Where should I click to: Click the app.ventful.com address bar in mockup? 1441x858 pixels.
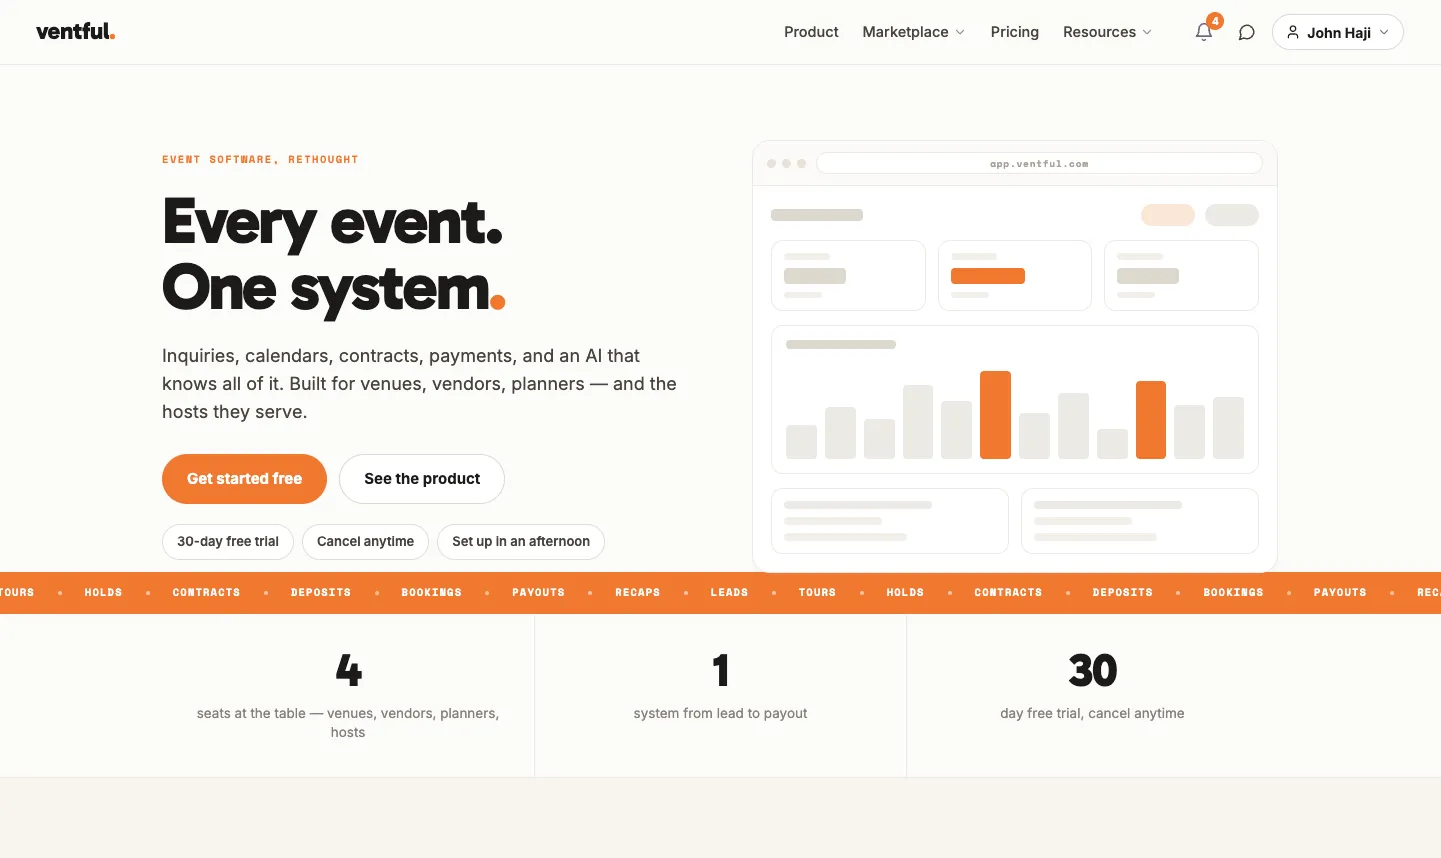click(1039, 164)
